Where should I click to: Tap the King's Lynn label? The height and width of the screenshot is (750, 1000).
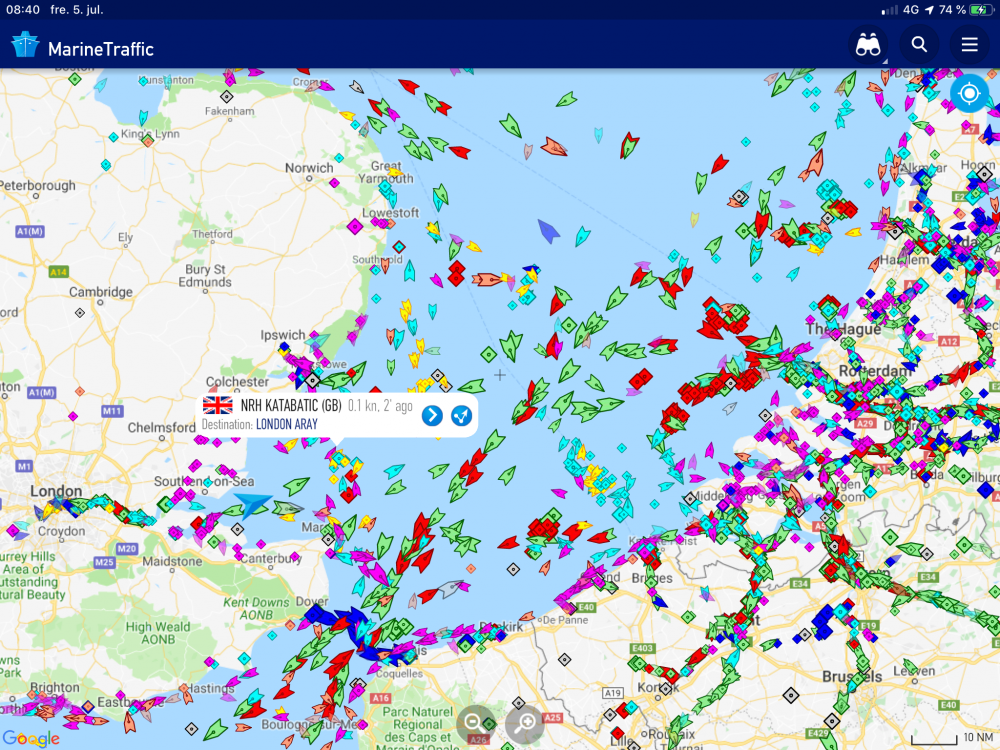click(x=150, y=133)
